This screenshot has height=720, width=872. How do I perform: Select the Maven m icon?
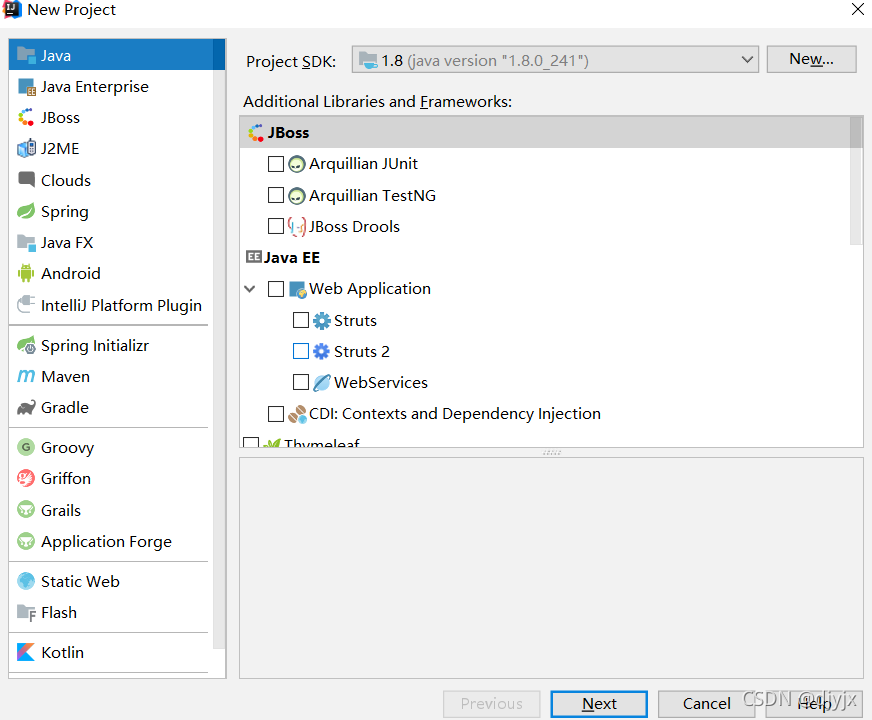pyautogui.click(x=26, y=376)
